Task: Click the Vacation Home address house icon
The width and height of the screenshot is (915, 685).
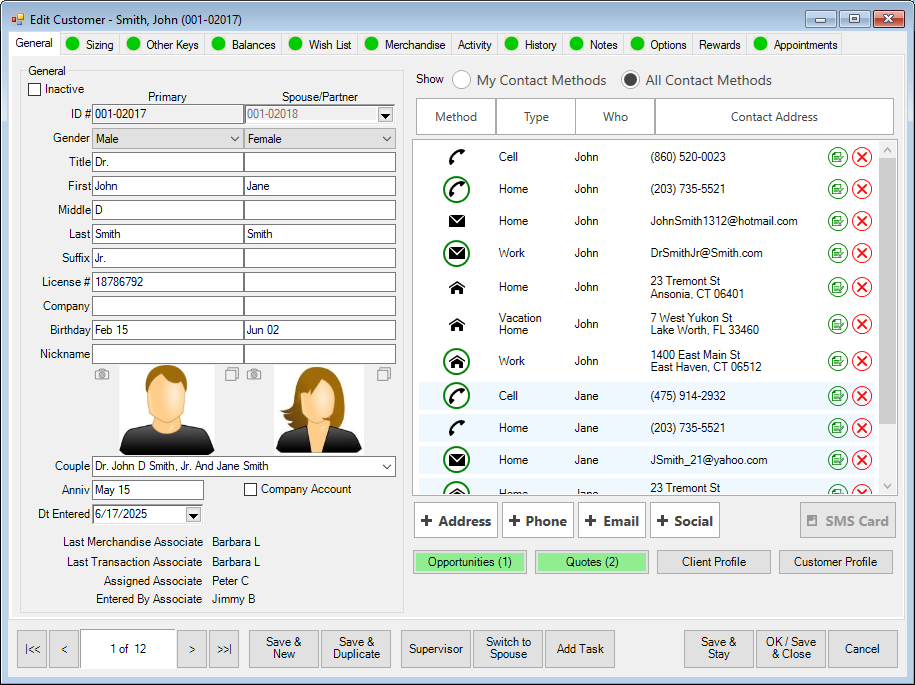Action: point(456,324)
